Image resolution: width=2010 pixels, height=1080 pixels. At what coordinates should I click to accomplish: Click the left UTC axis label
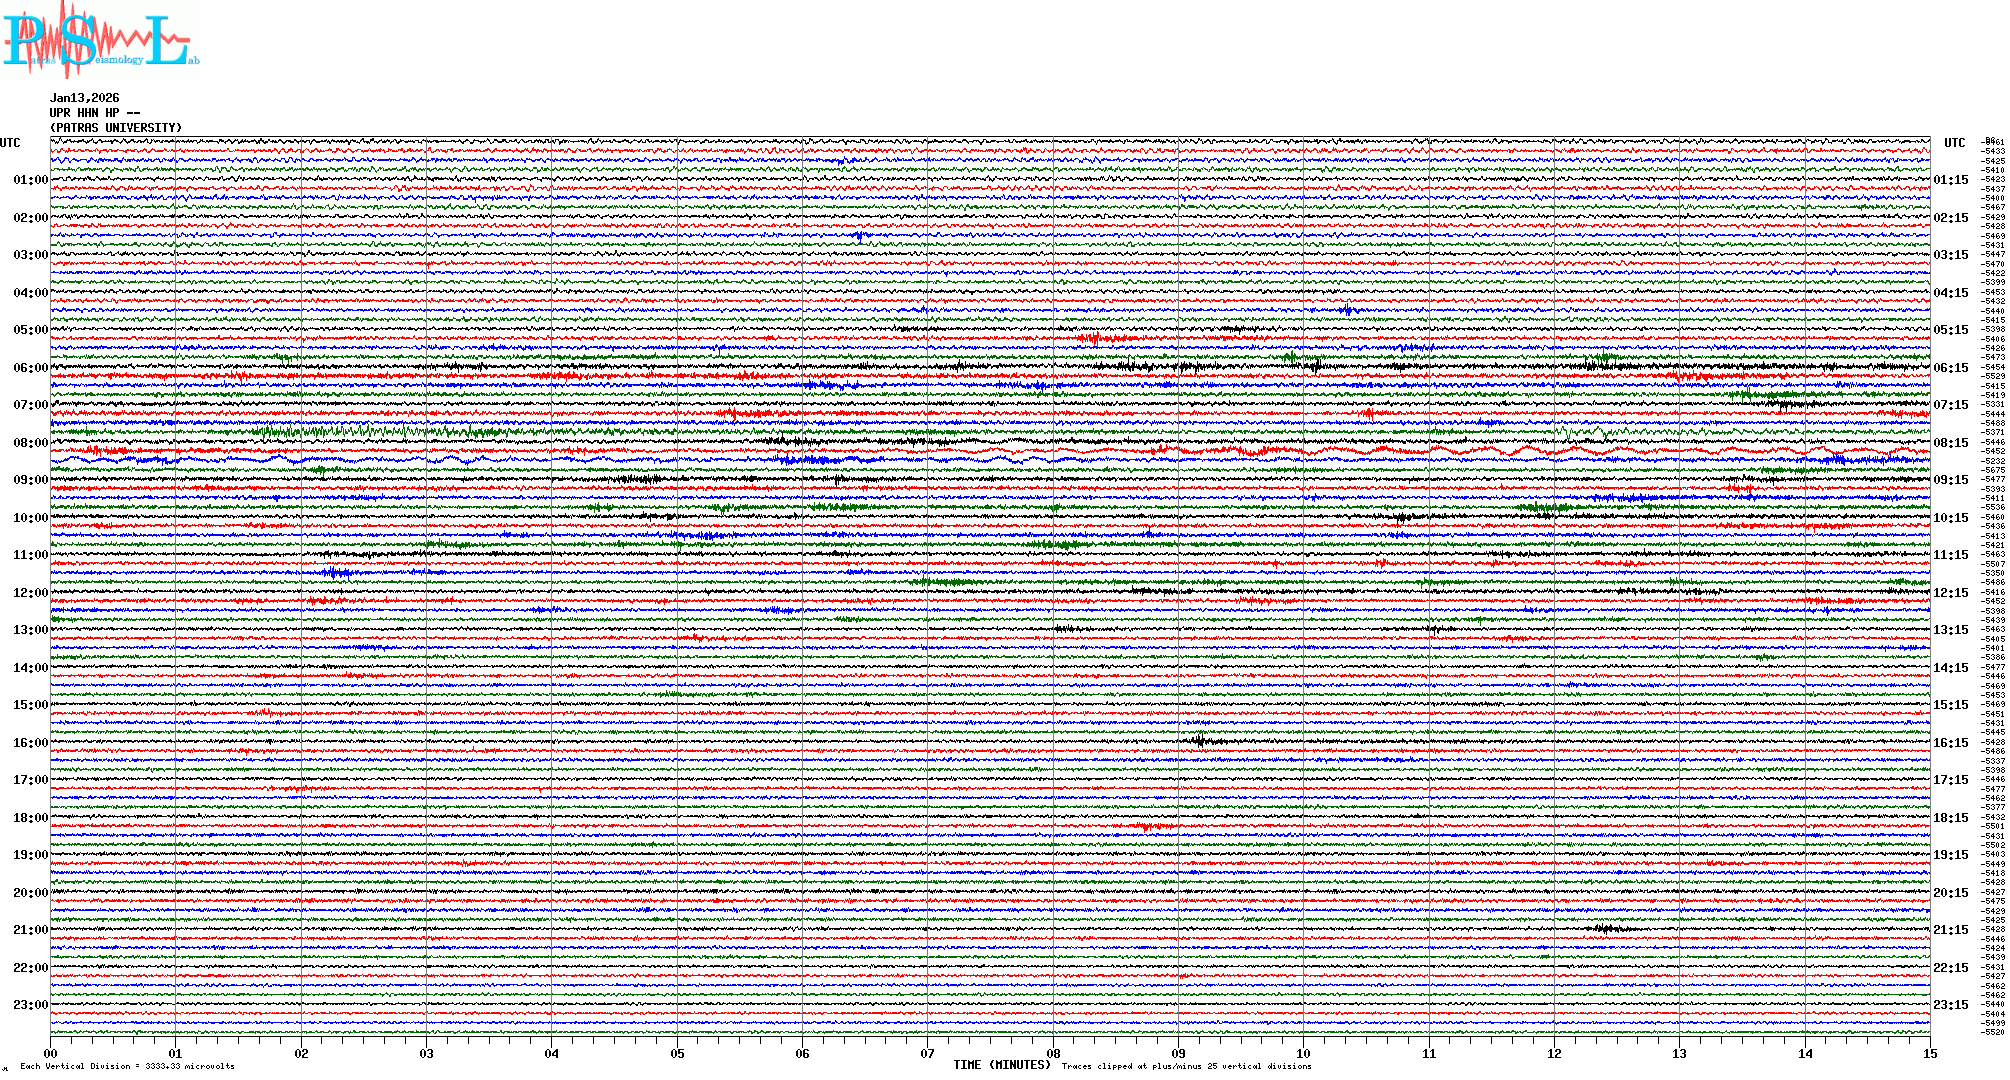pos(10,143)
